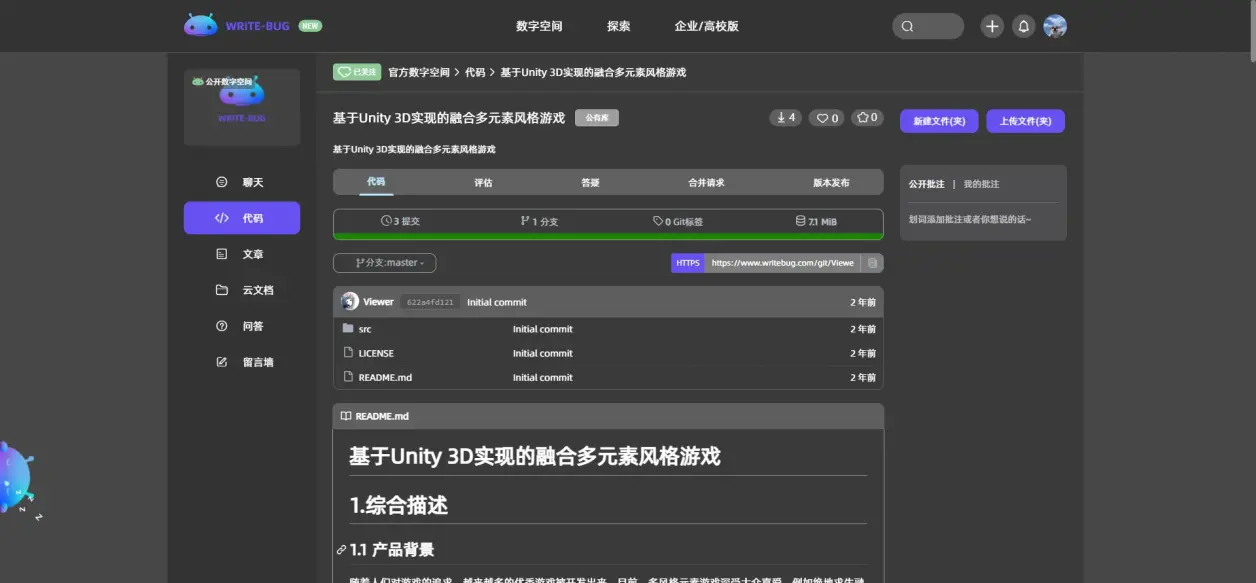Open Initial commit message for LICENSE row
Image resolution: width=1256 pixels, height=583 pixels.
pos(543,353)
